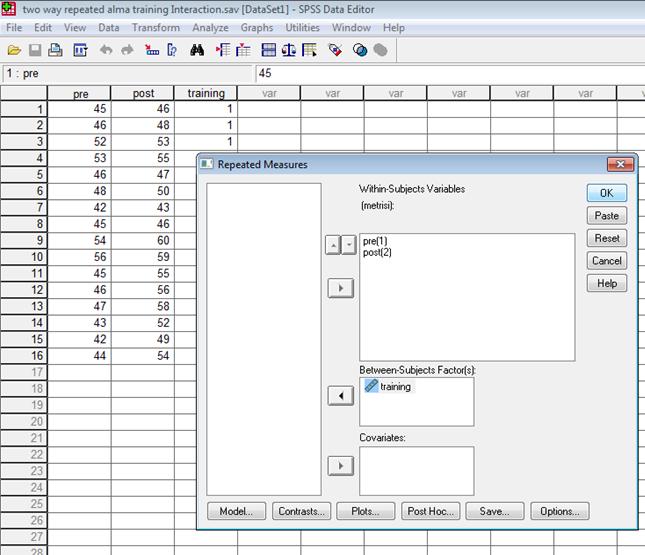Open the Post Hoc... dialog
This screenshot has height=555, width=645.
[431, 511]
